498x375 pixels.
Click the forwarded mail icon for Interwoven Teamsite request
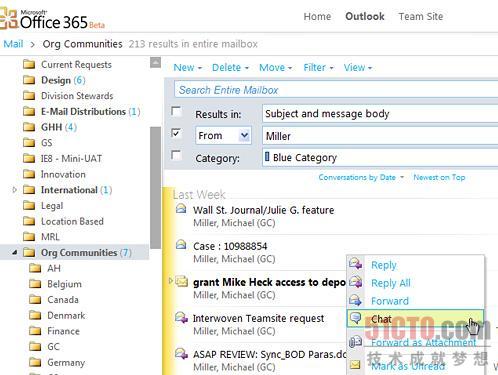[x=182, y=317]
